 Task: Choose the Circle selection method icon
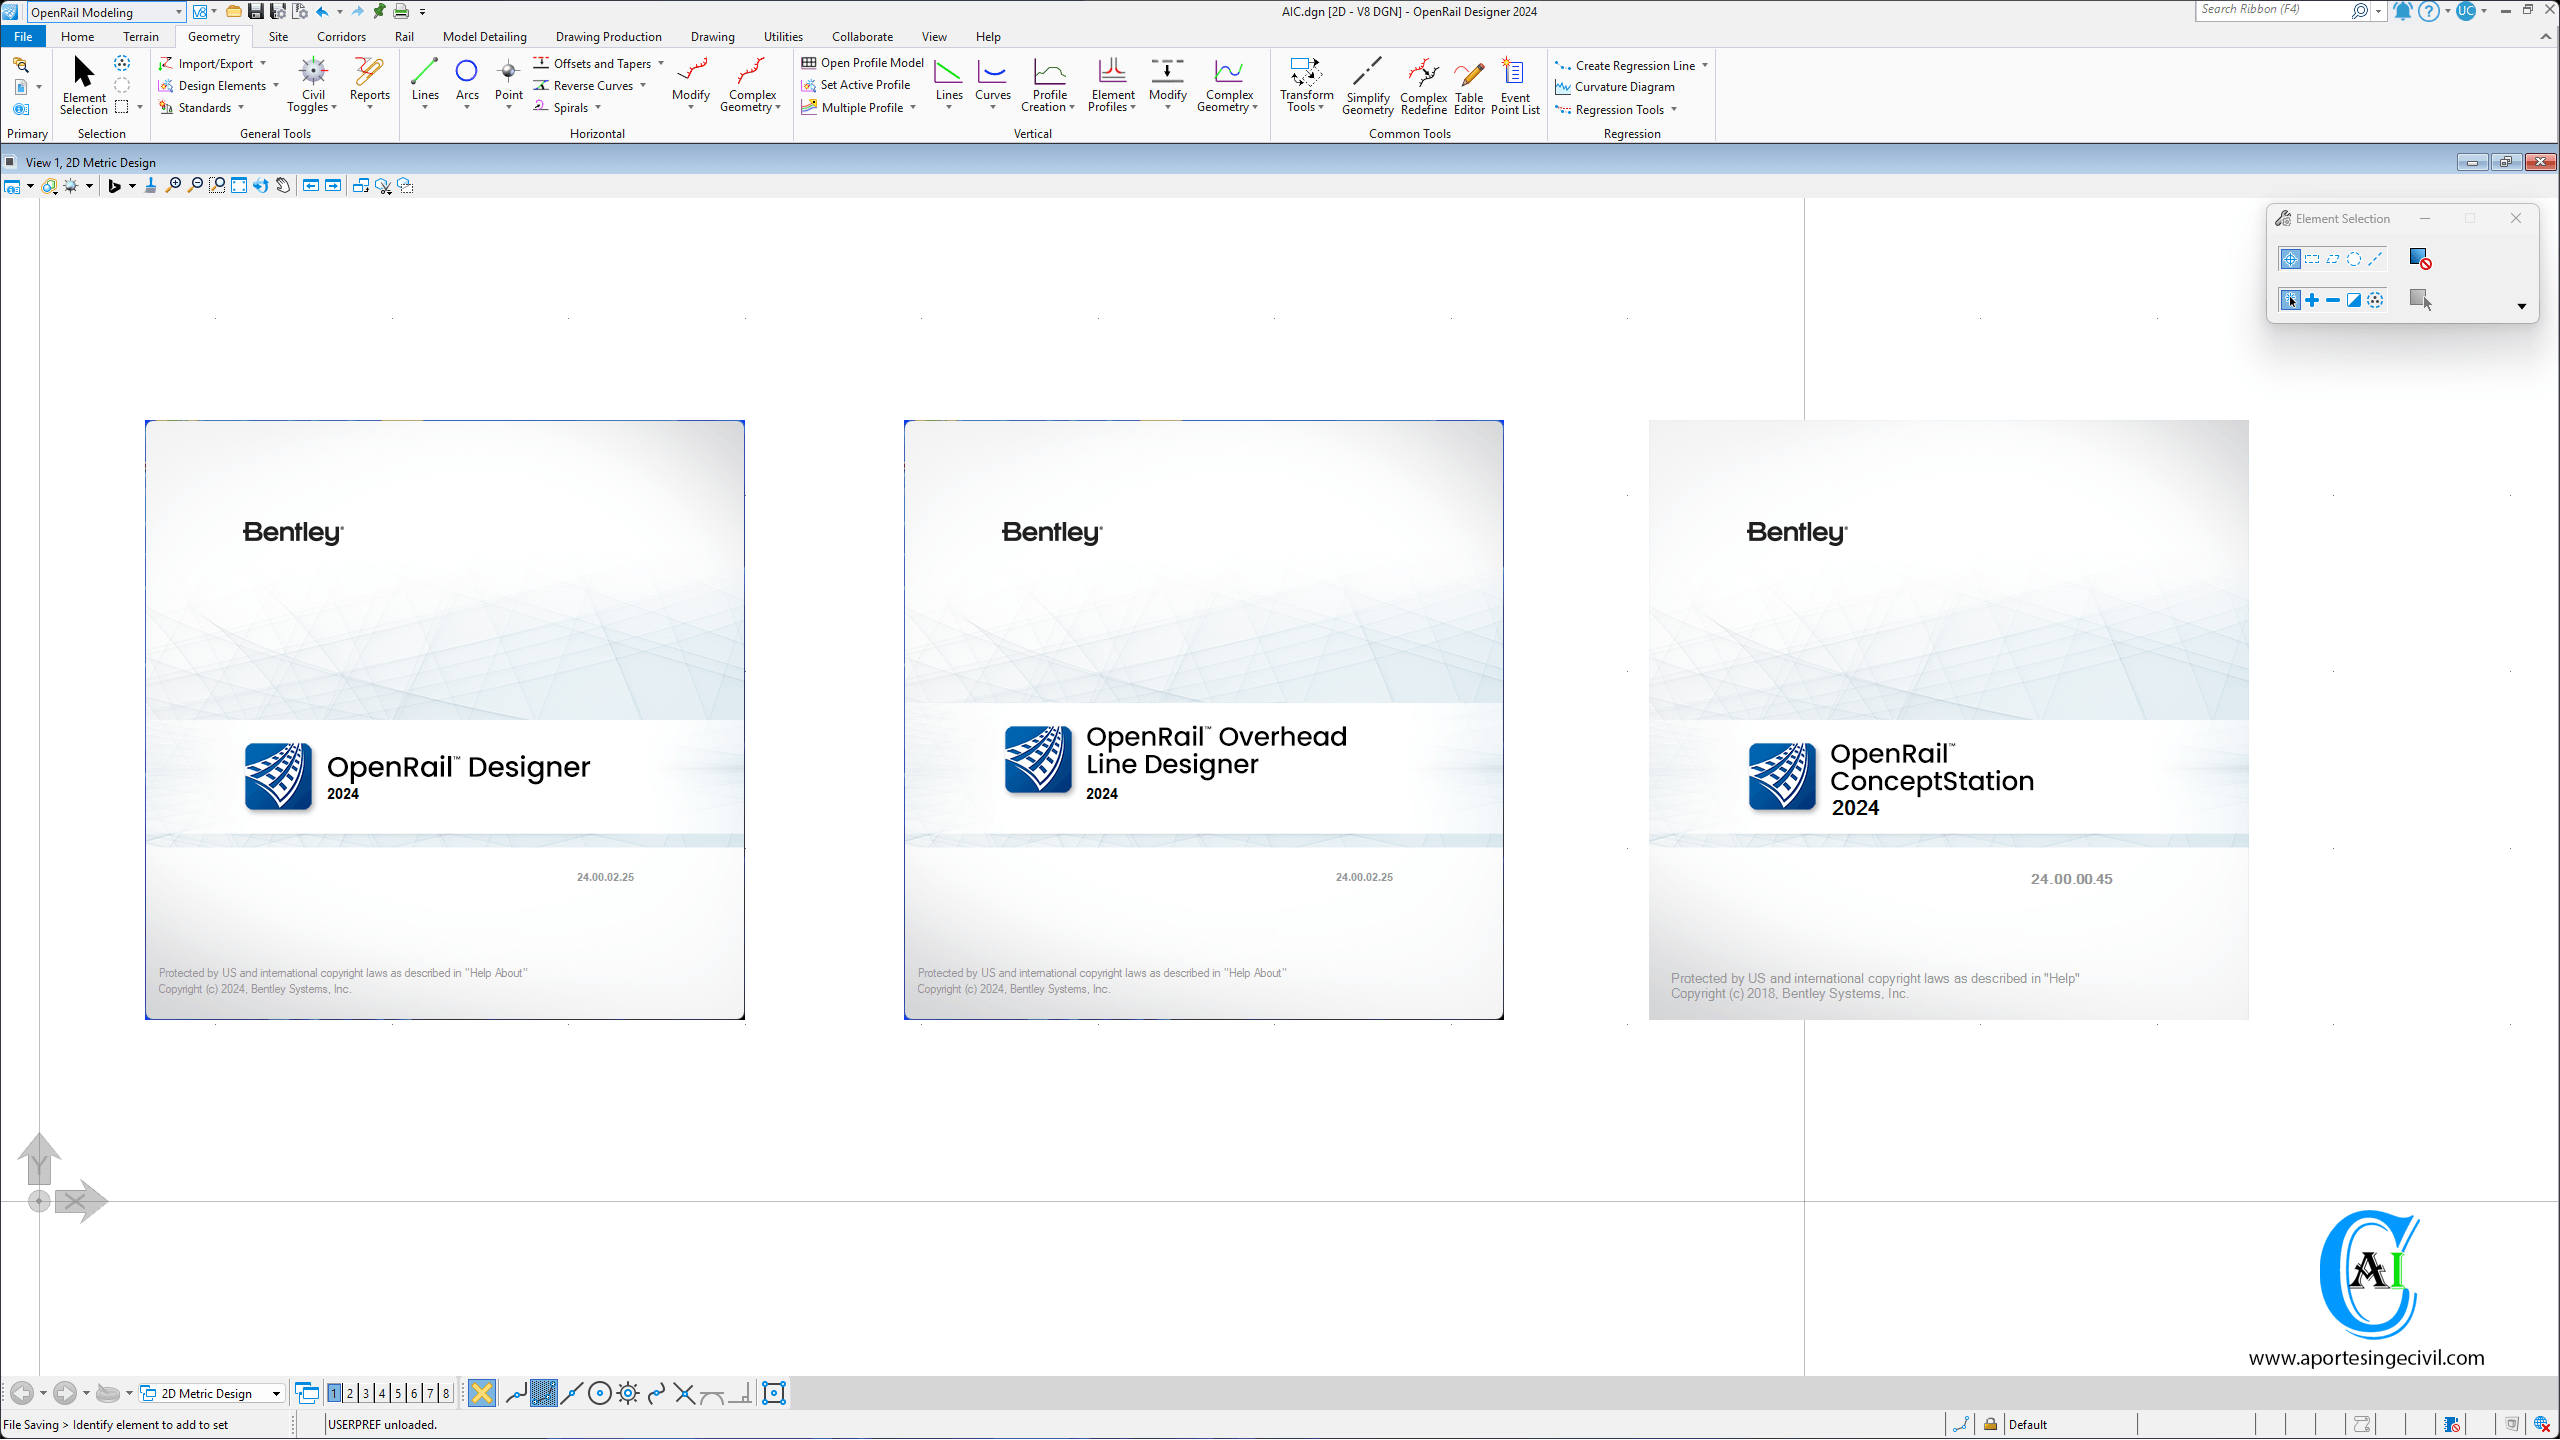click(x=2354, y=259)
